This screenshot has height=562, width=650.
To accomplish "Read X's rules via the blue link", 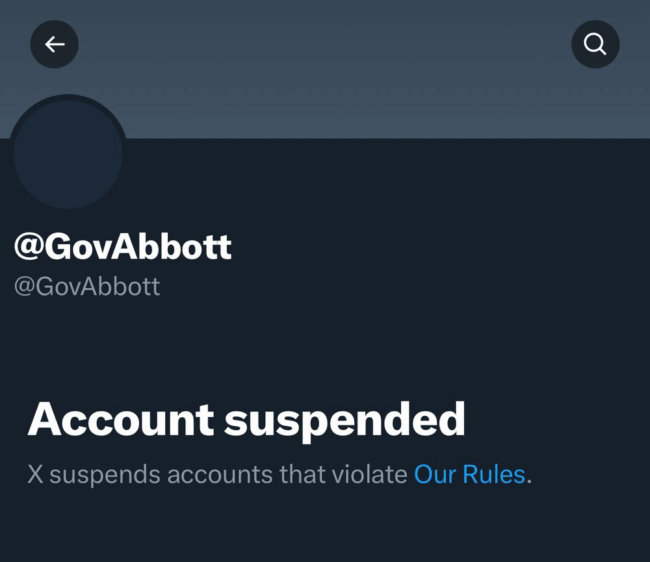I will coord(470,474).
